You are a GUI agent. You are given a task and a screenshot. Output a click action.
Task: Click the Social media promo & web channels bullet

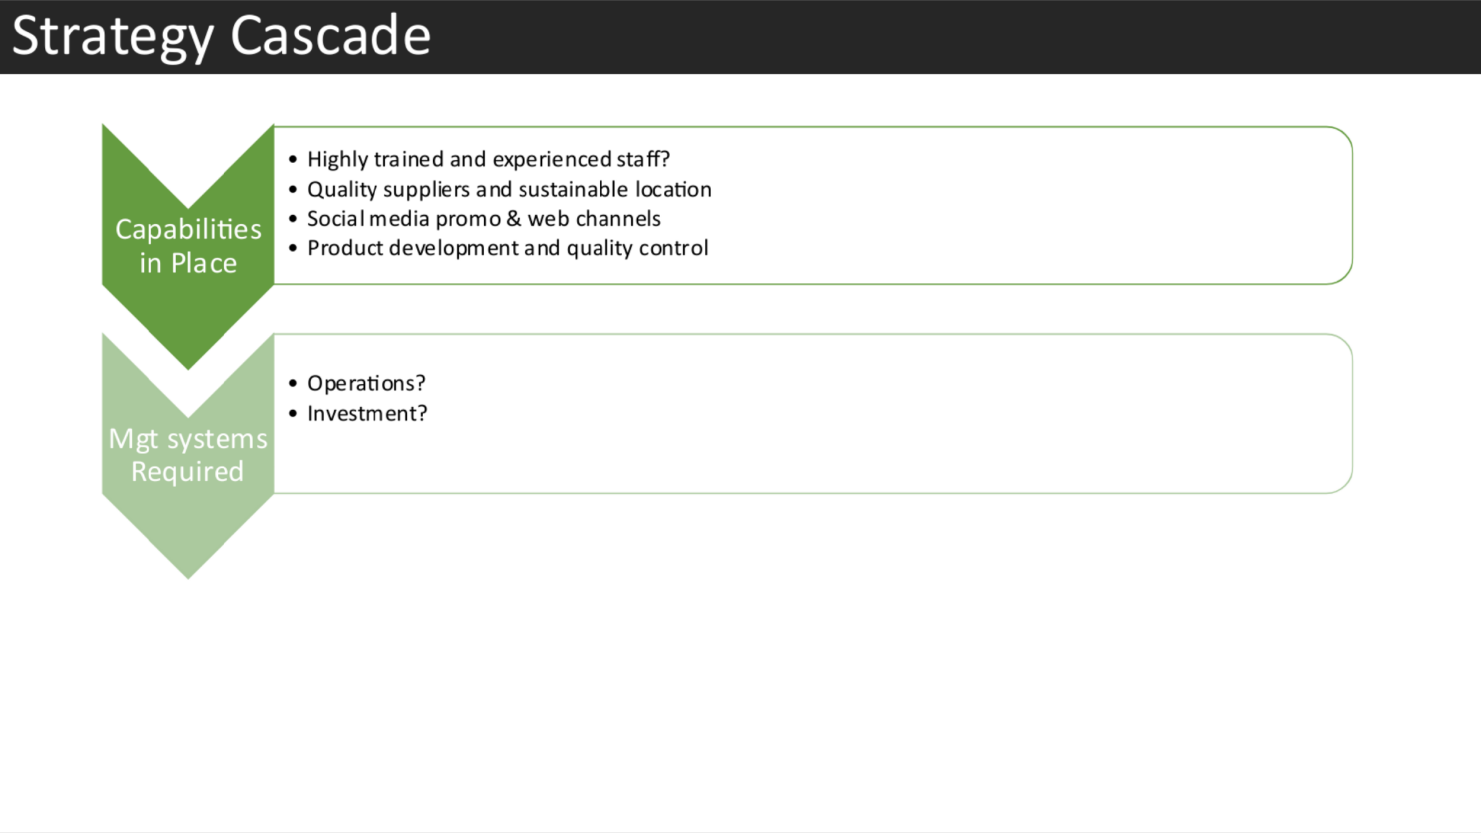point(483,219)
